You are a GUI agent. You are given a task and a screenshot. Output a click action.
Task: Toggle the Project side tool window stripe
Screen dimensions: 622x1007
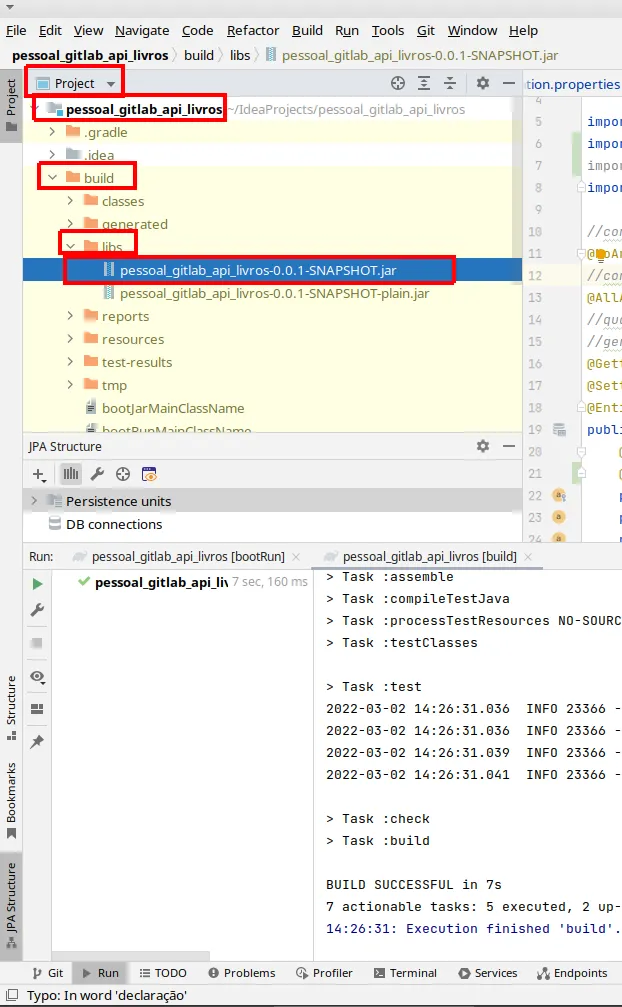11,105
